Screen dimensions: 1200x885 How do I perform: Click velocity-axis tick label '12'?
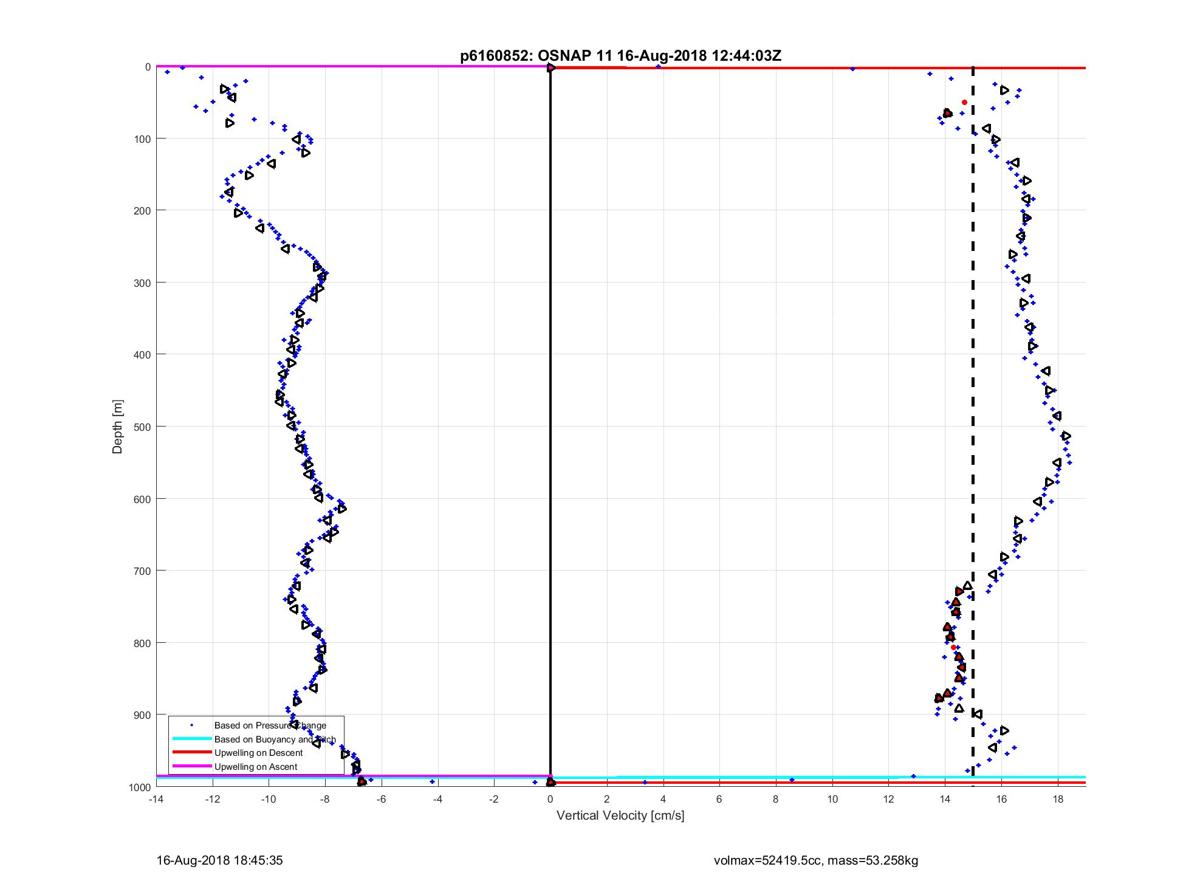point(889,801)
